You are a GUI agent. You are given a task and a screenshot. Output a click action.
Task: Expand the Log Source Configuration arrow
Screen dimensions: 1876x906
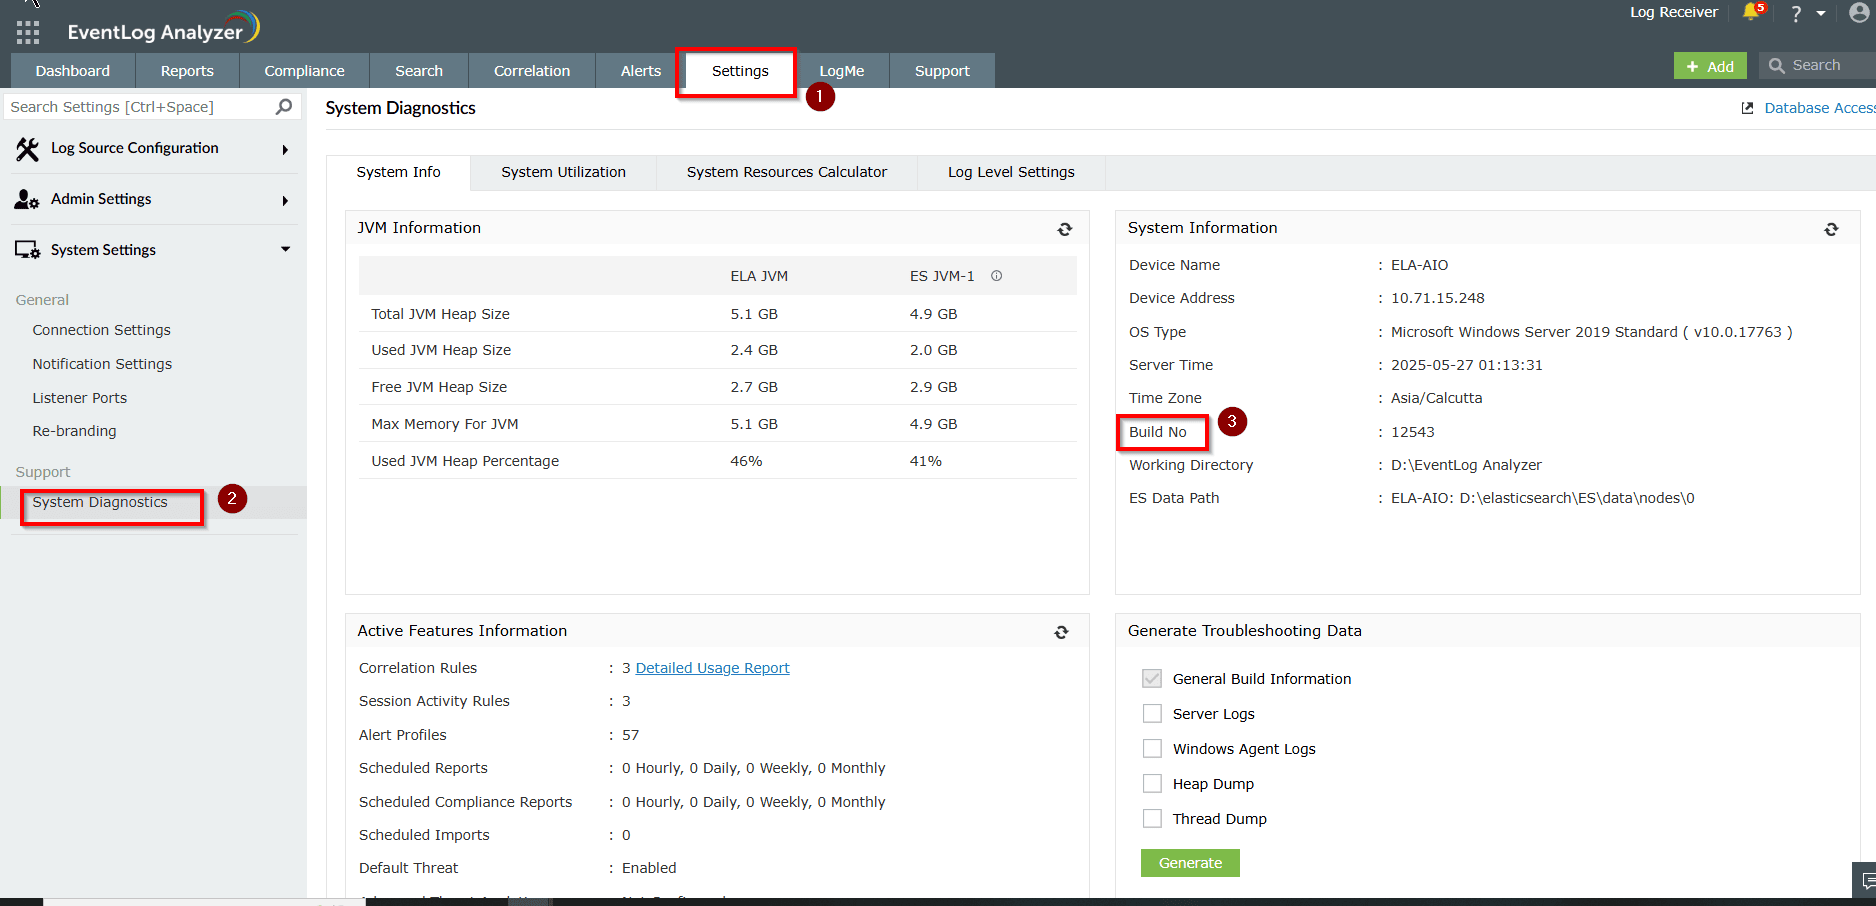coord(285,150)
